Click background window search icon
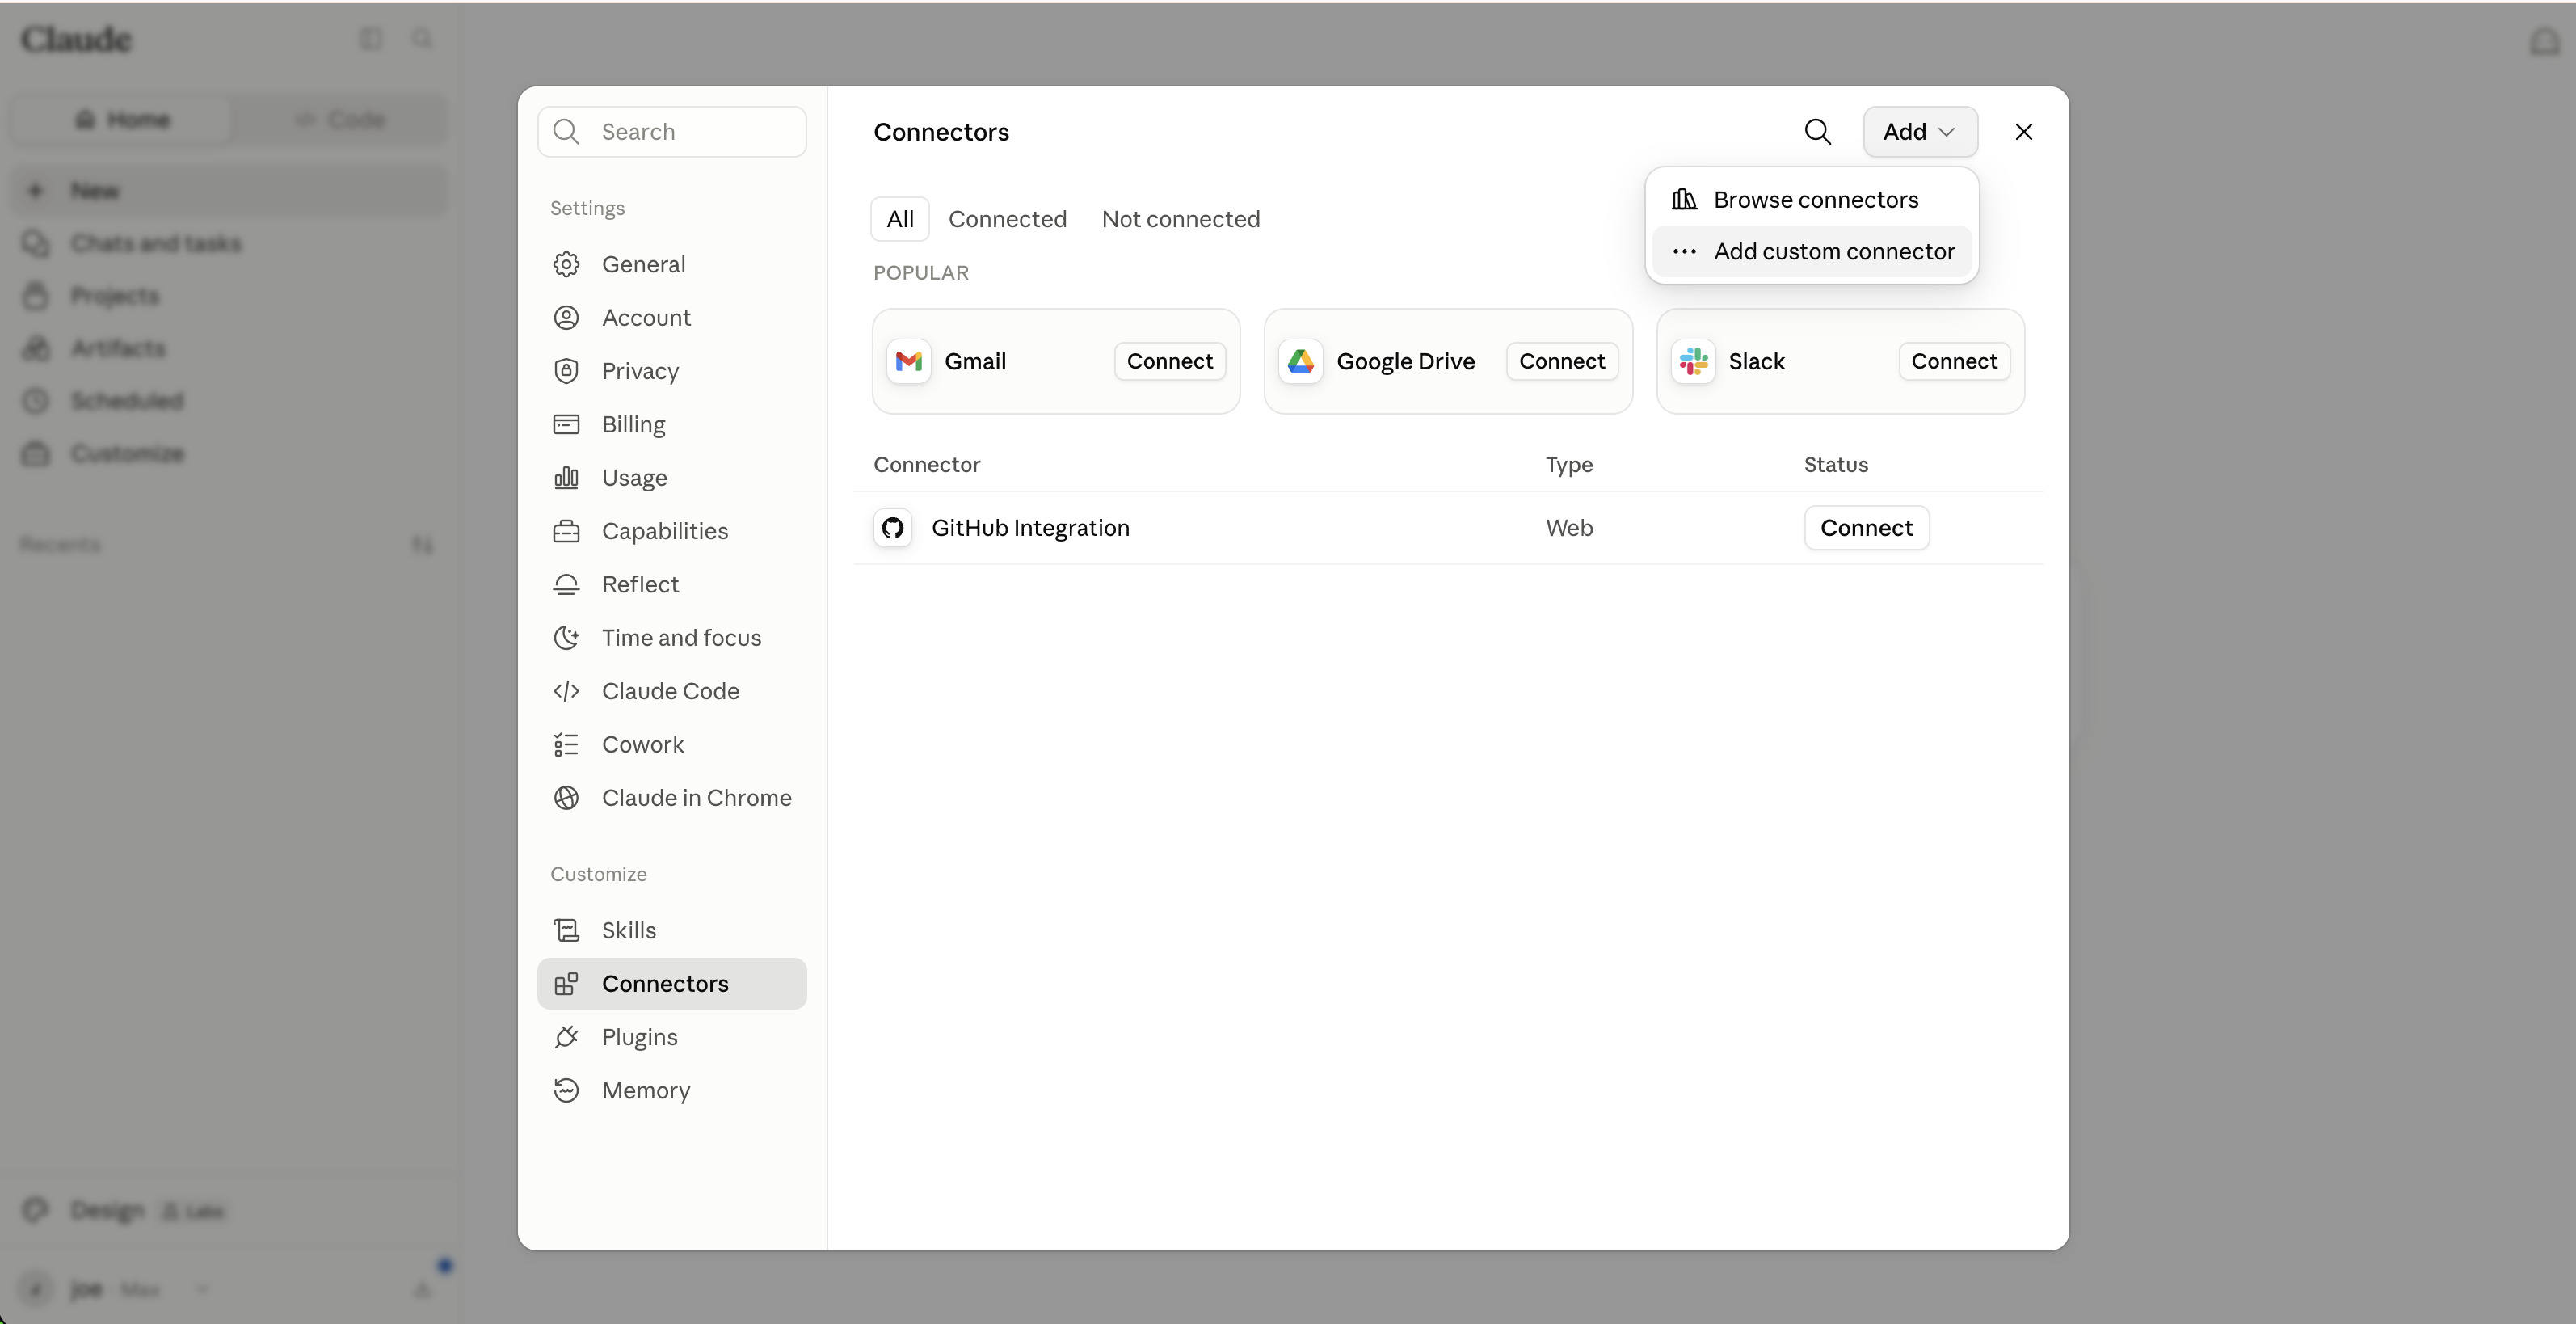 click(x=422, y=38)
